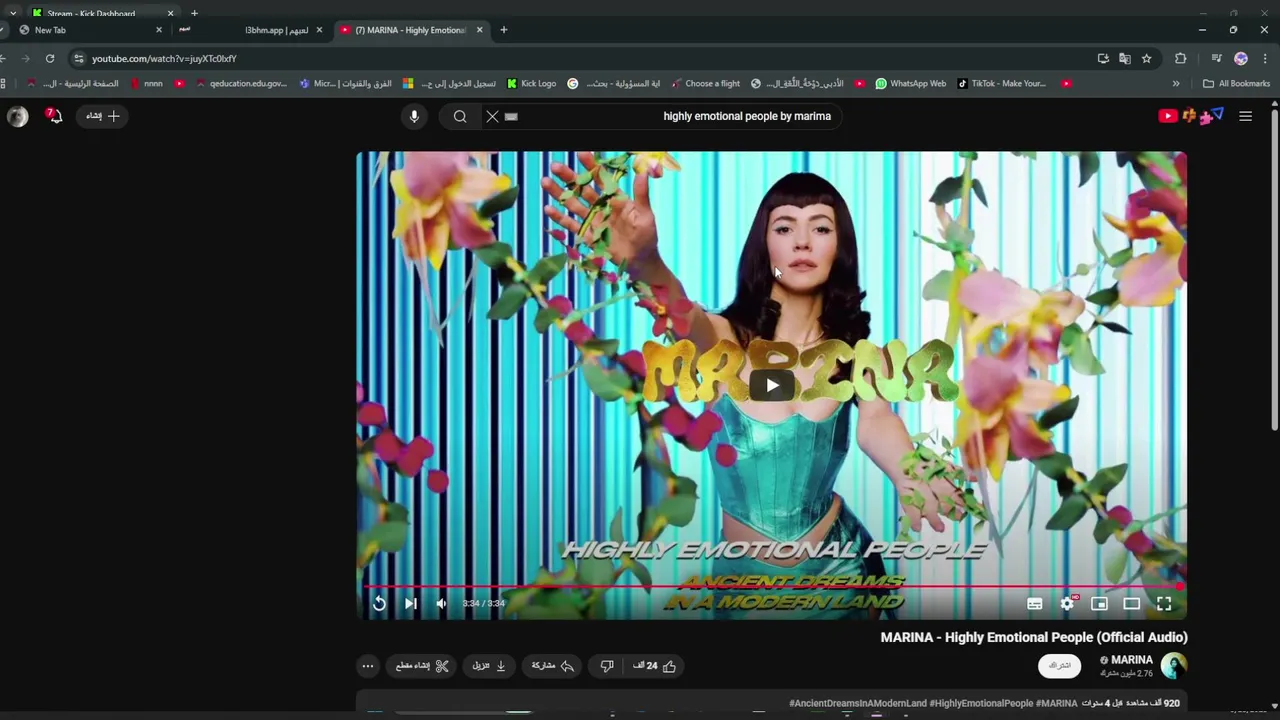Viewport: 1280px width, 720px height.
Task: Click the large play button on video
Action: (772, 386)
